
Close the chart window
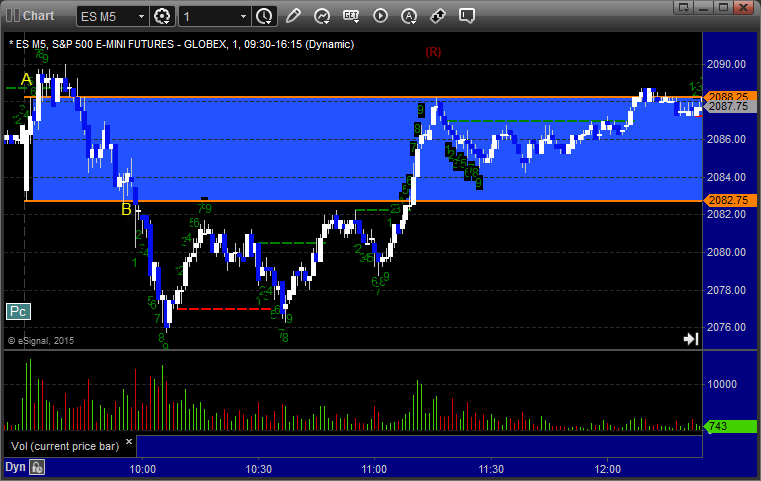743,7
